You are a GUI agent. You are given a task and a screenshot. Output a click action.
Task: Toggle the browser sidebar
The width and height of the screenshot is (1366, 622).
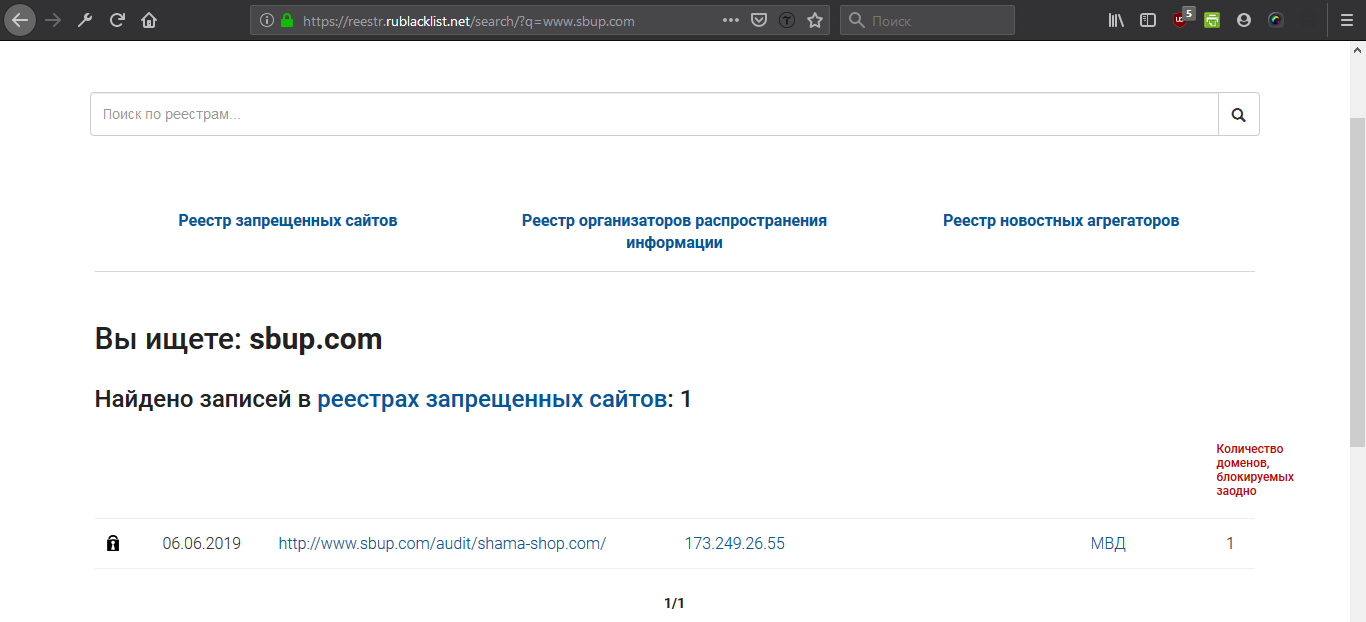(x=1148, y=20)
